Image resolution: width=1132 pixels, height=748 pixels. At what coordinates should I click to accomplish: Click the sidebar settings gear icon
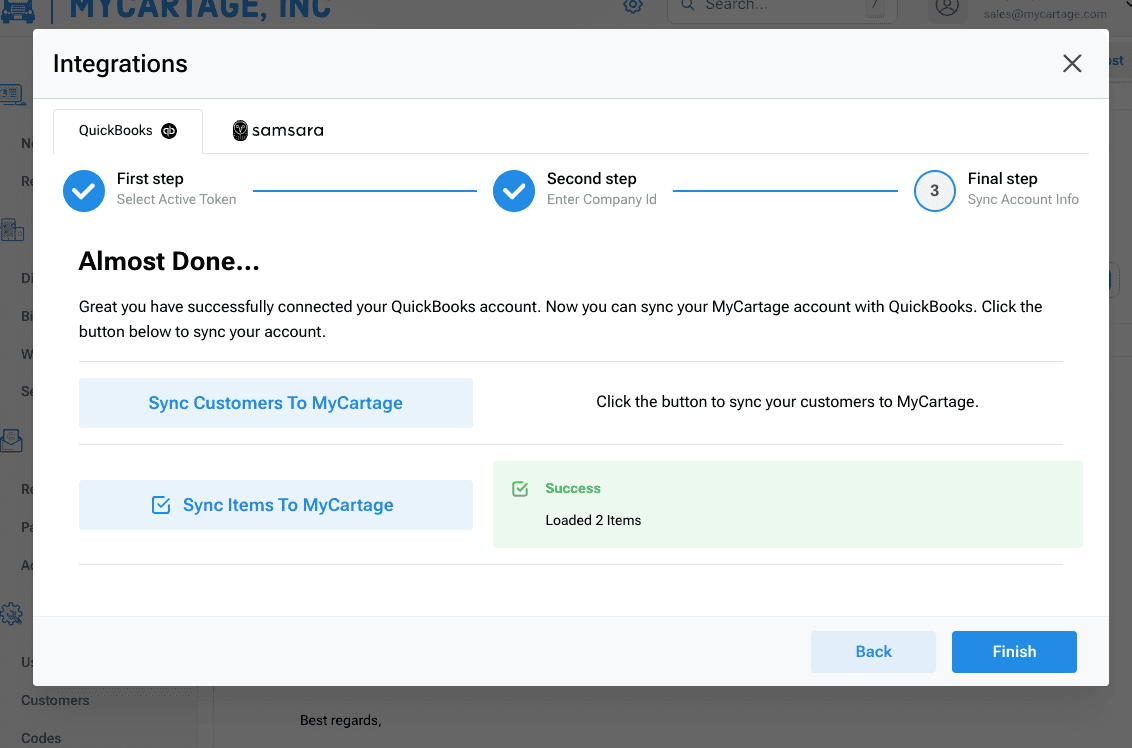point(12,614)
